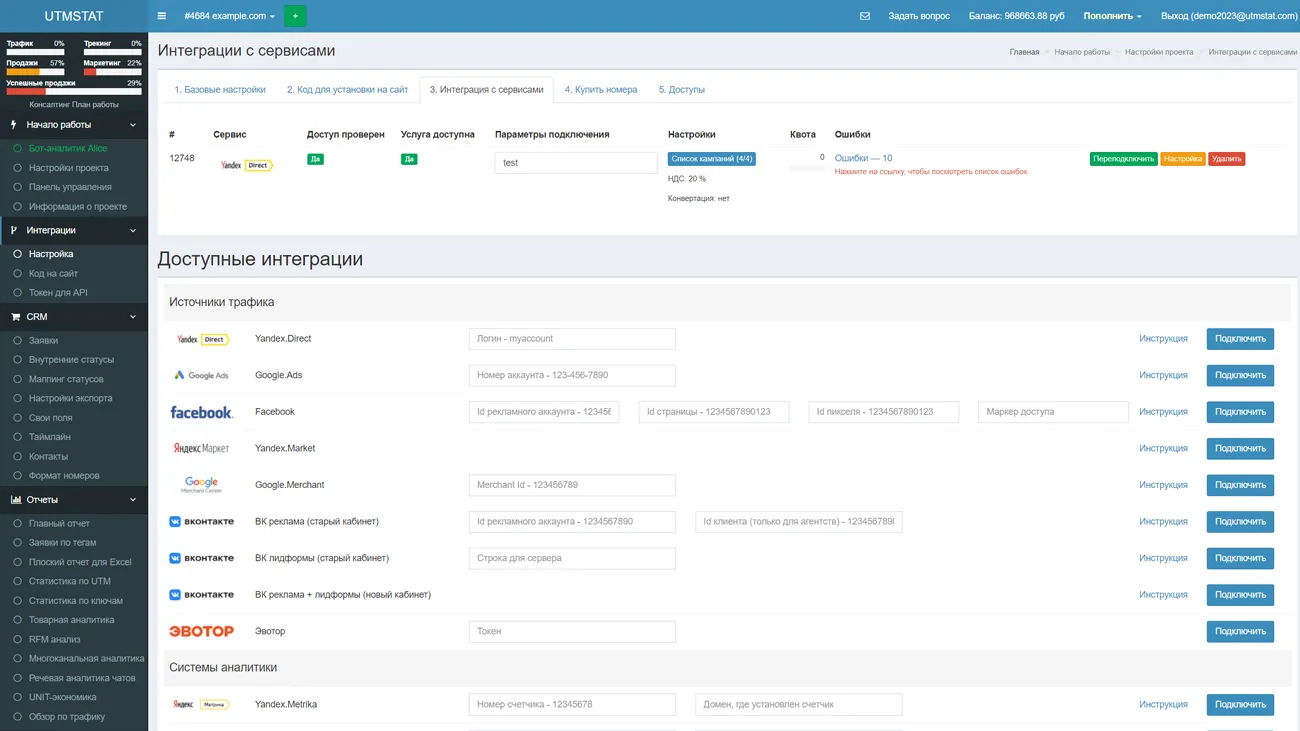Click the Facebook logo in integrations list

(x=201, y=412)
